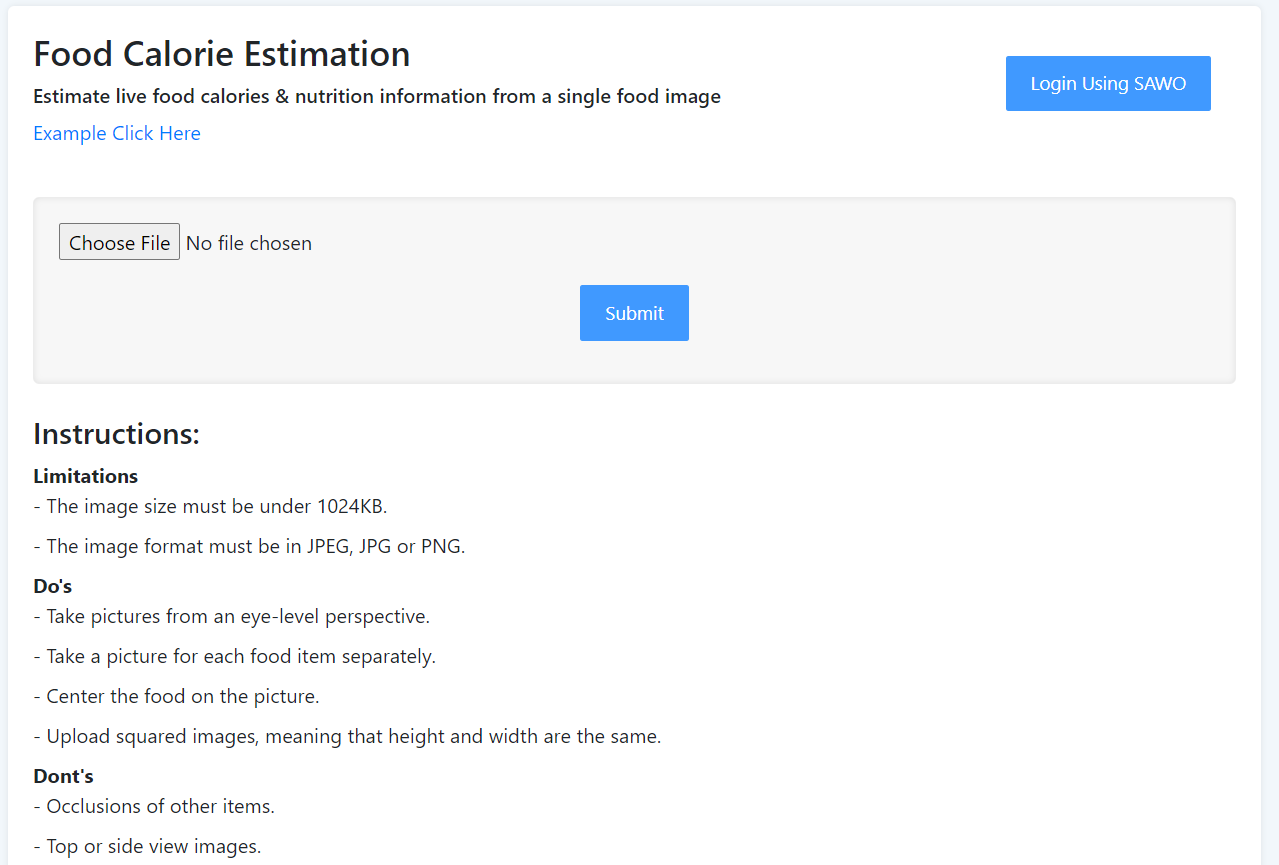Click the Do's subheading

tap(53, 586)
